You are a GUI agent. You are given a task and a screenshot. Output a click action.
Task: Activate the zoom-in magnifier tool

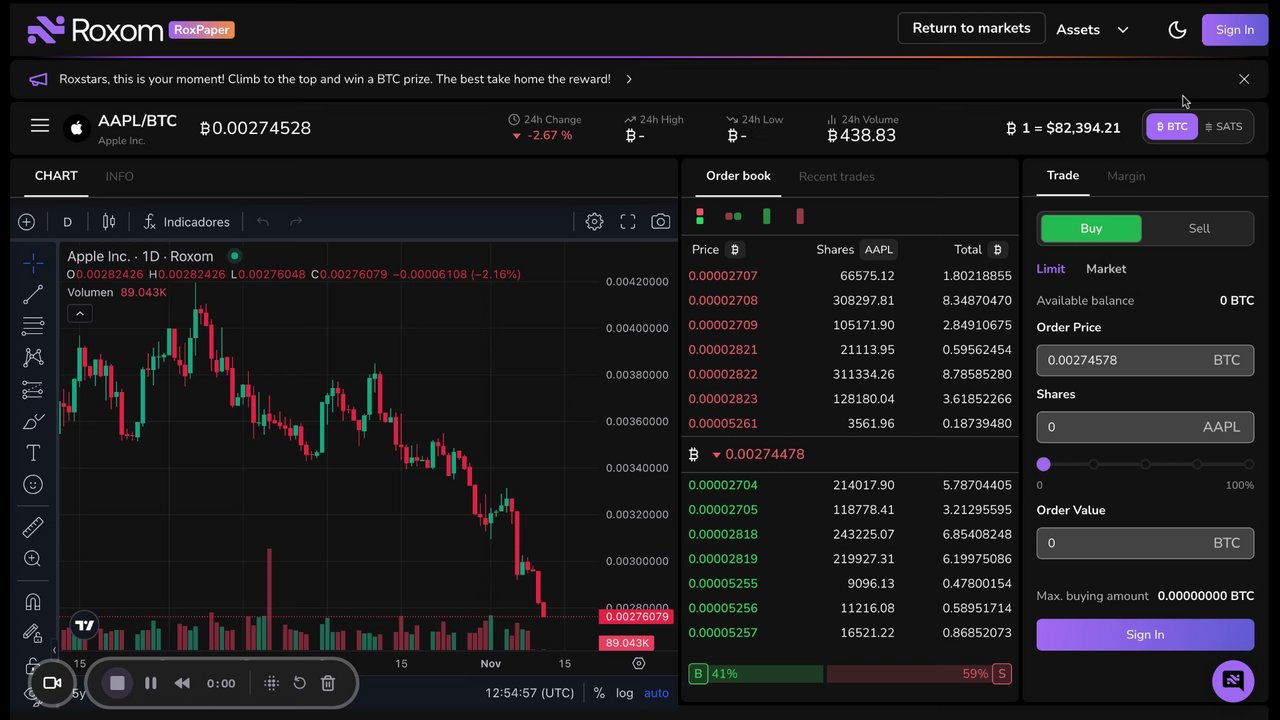(33, 559)
